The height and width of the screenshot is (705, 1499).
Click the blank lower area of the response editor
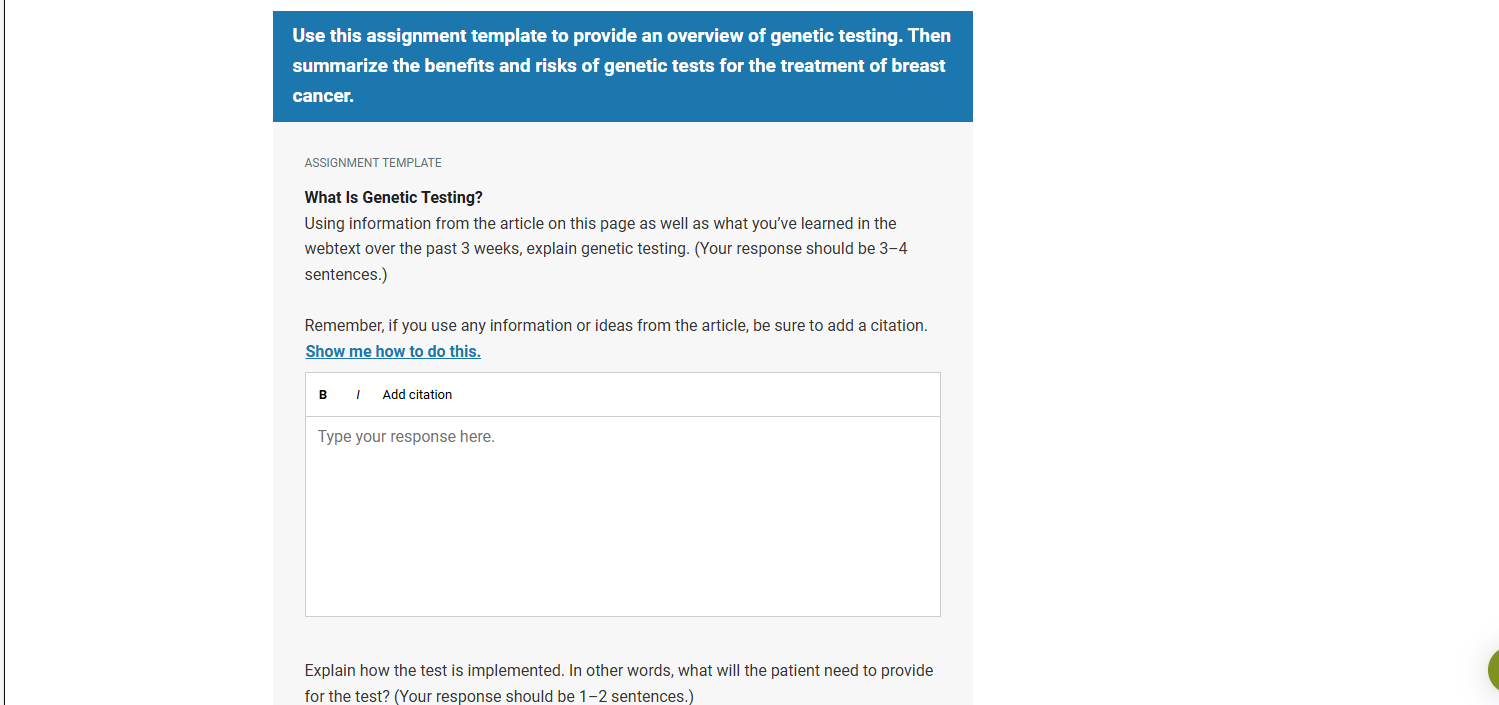pyautogui.click(x=622, y=550)
